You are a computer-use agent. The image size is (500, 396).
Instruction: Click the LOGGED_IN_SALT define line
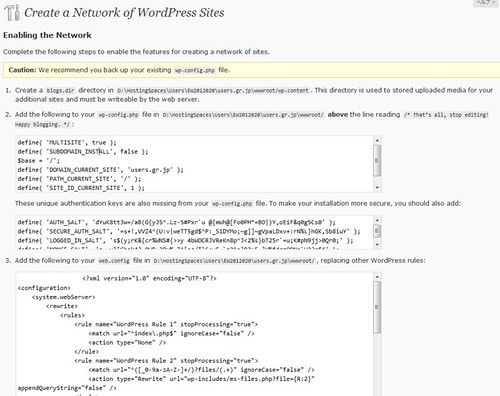pyautogui.click(x=185, y=240)
